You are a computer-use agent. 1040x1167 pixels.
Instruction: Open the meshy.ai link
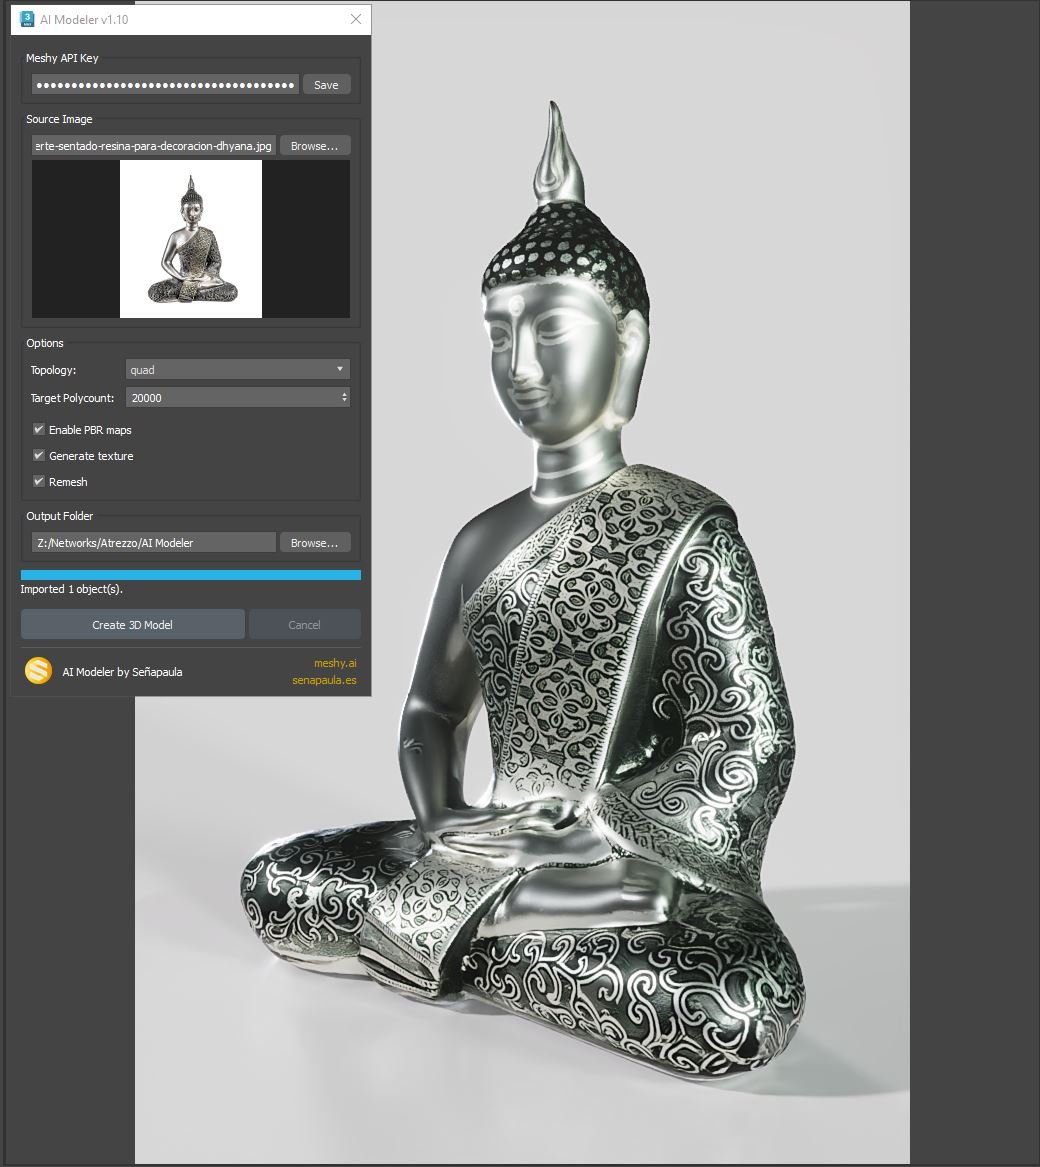pyautogui.click(x=335, y=662)
